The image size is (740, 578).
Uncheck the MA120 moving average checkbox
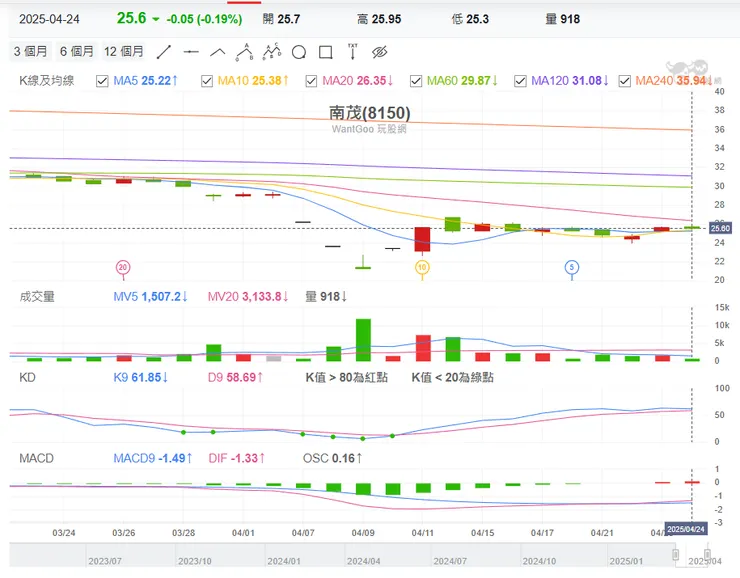coord(520,81)
